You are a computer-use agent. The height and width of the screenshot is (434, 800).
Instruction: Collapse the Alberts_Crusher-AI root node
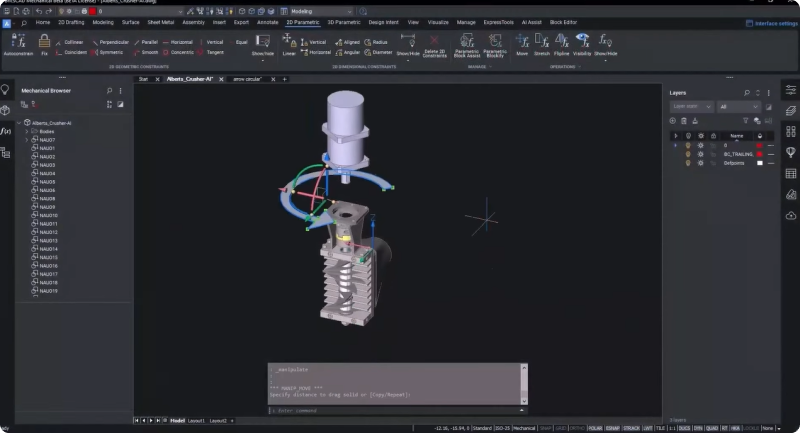coord(19,123)
